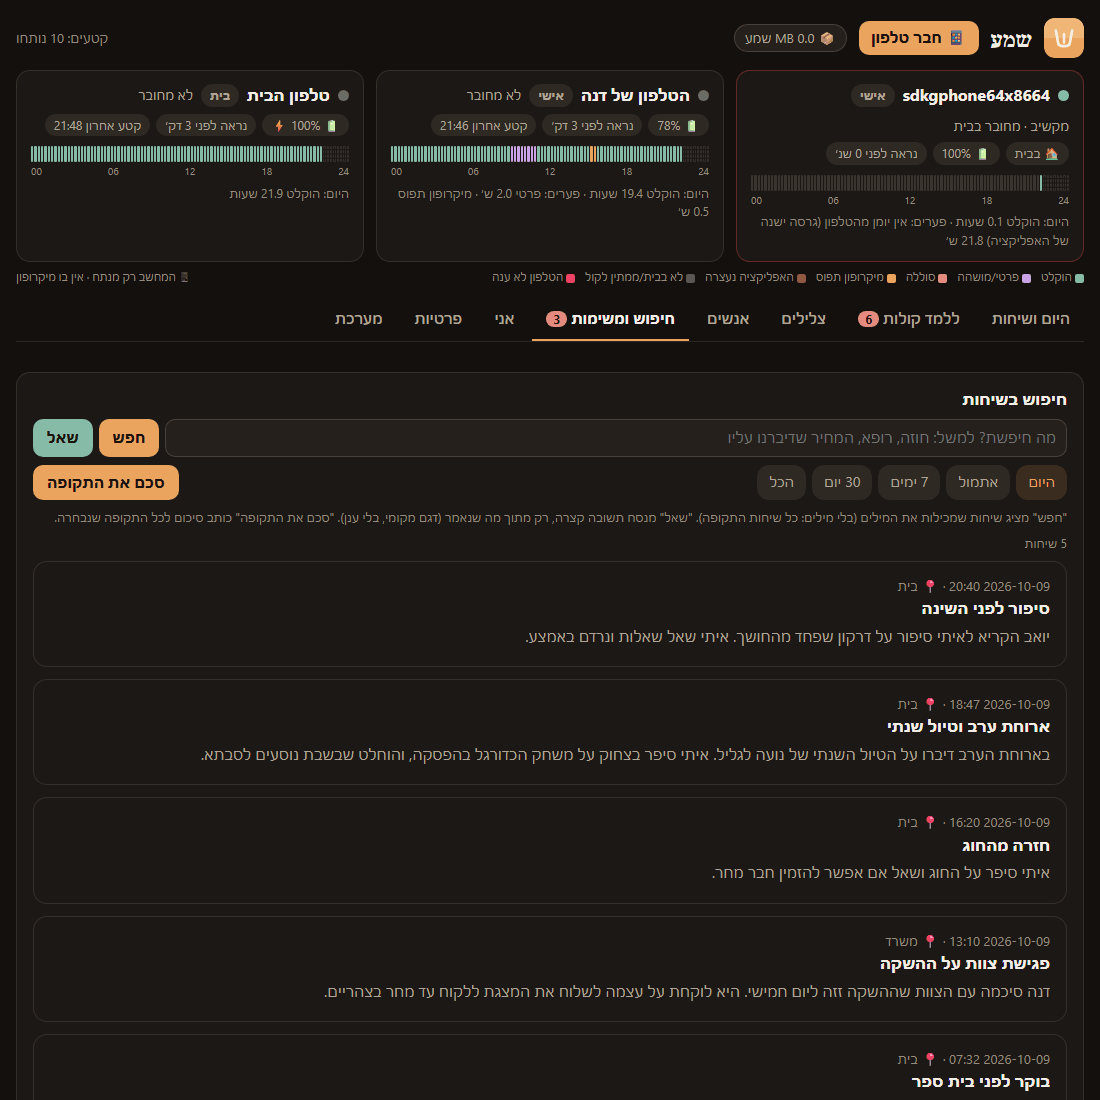The image size is (1100, 1100).
Task: Click the סכם את התקופה button
Action: [106, 483]
